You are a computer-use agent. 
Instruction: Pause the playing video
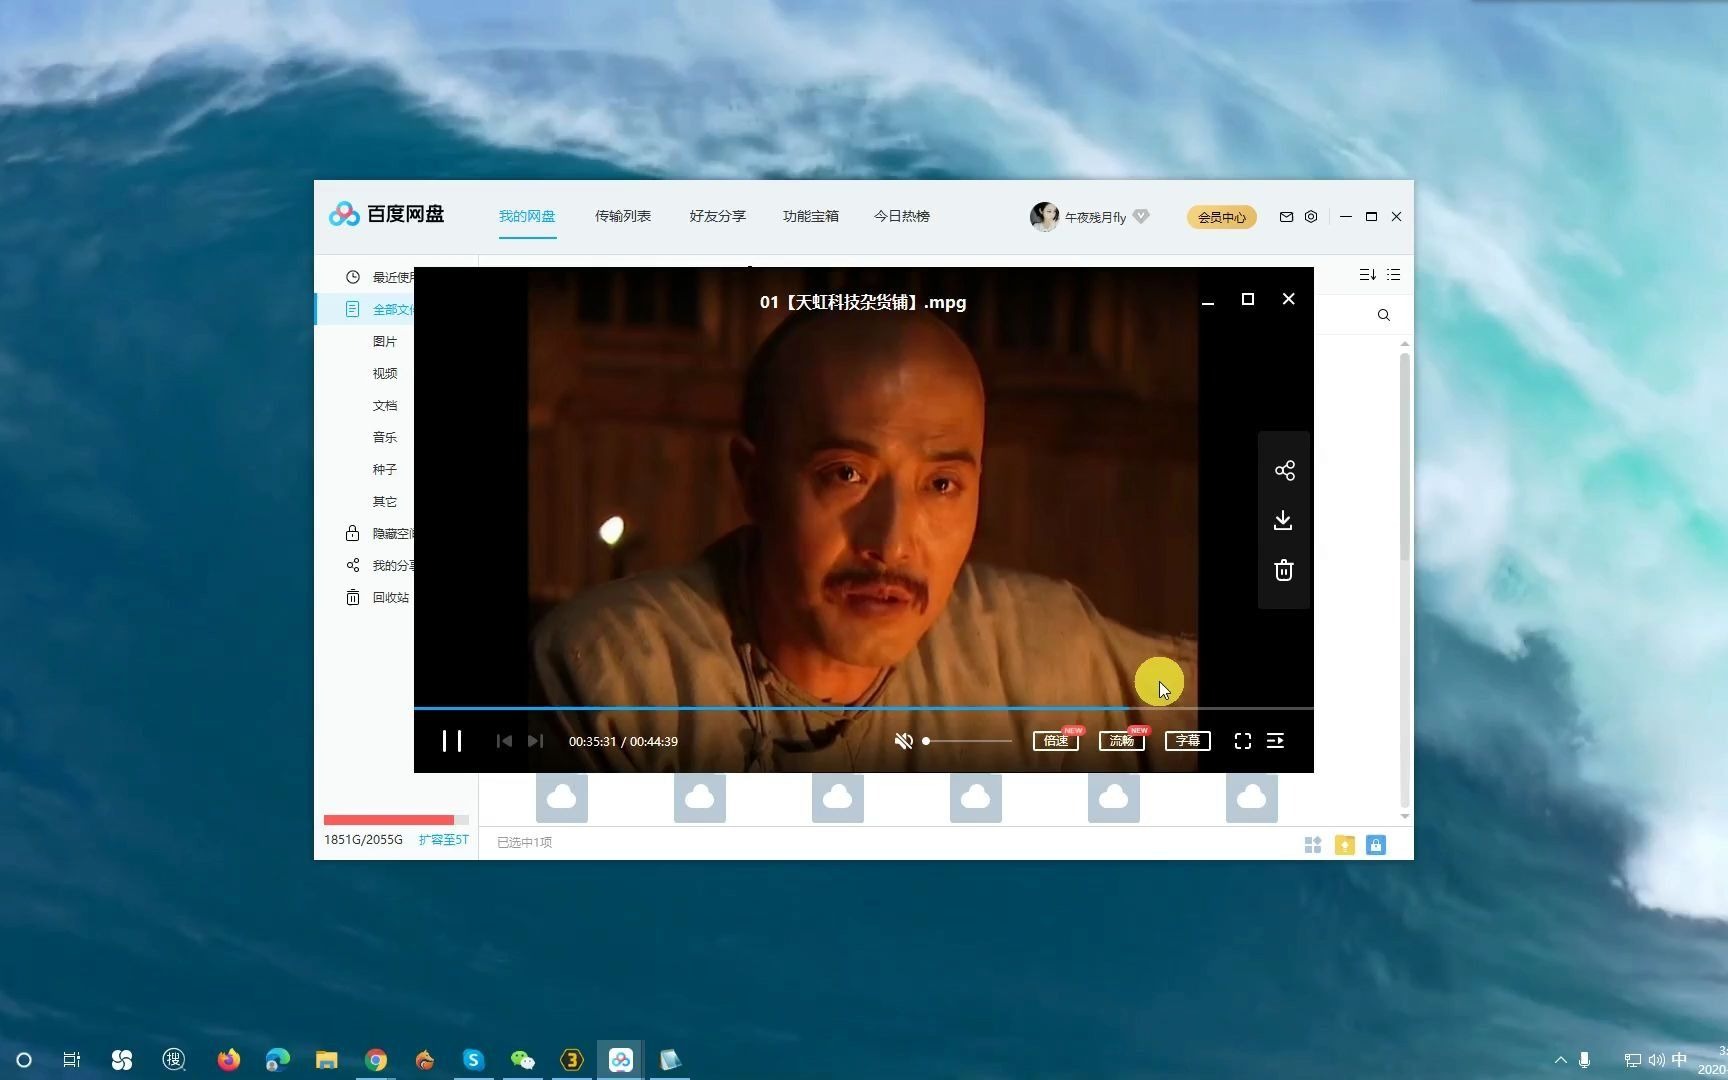click(452, 741)
